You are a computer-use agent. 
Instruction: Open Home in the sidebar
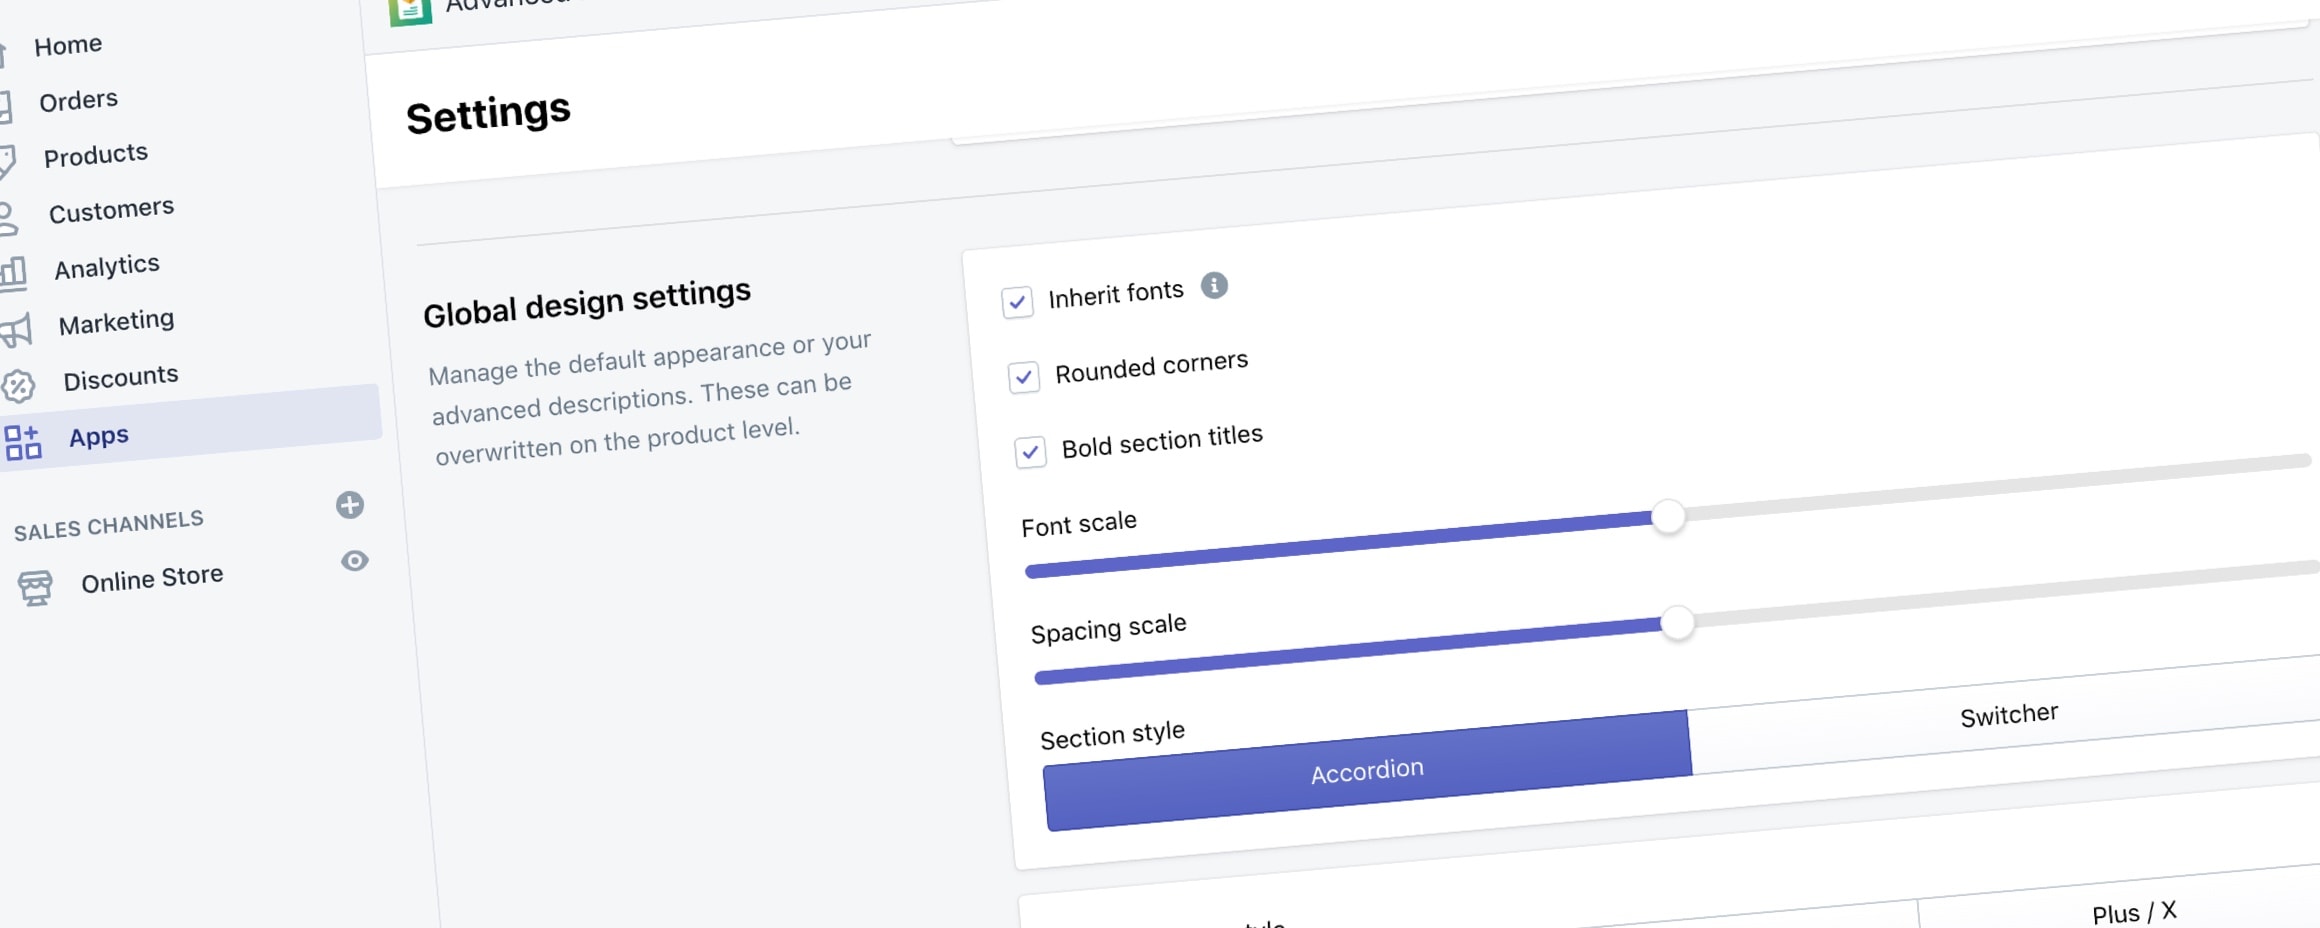point(68,45)
